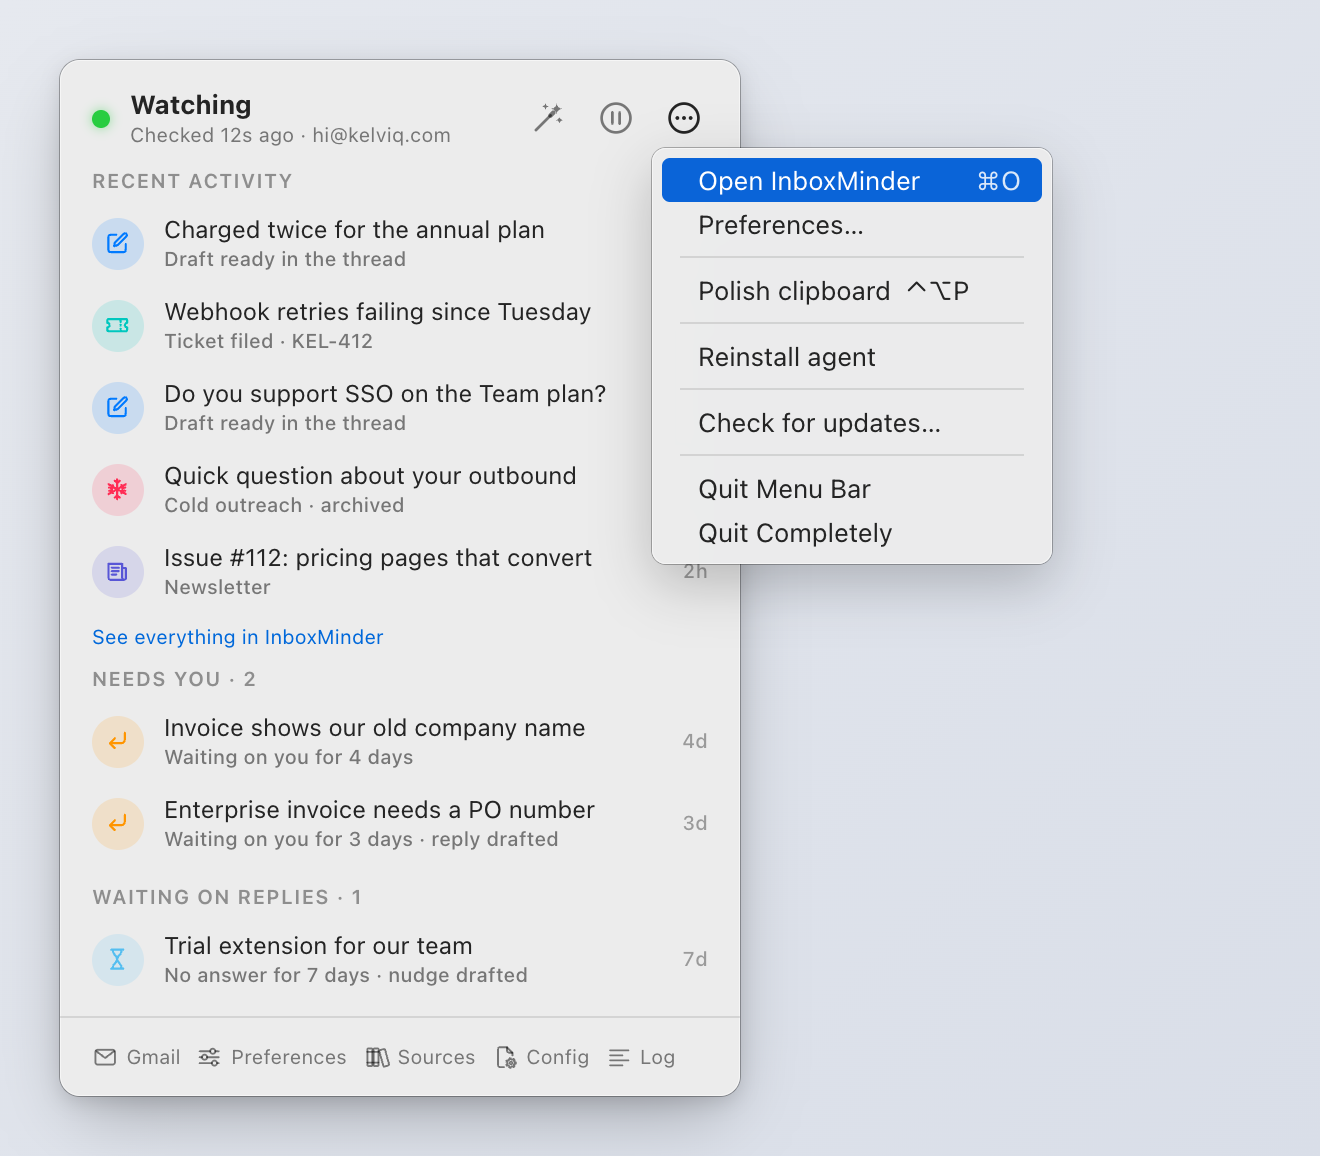Open 'Charged twice for the annual plan'

tap(354, 231)
